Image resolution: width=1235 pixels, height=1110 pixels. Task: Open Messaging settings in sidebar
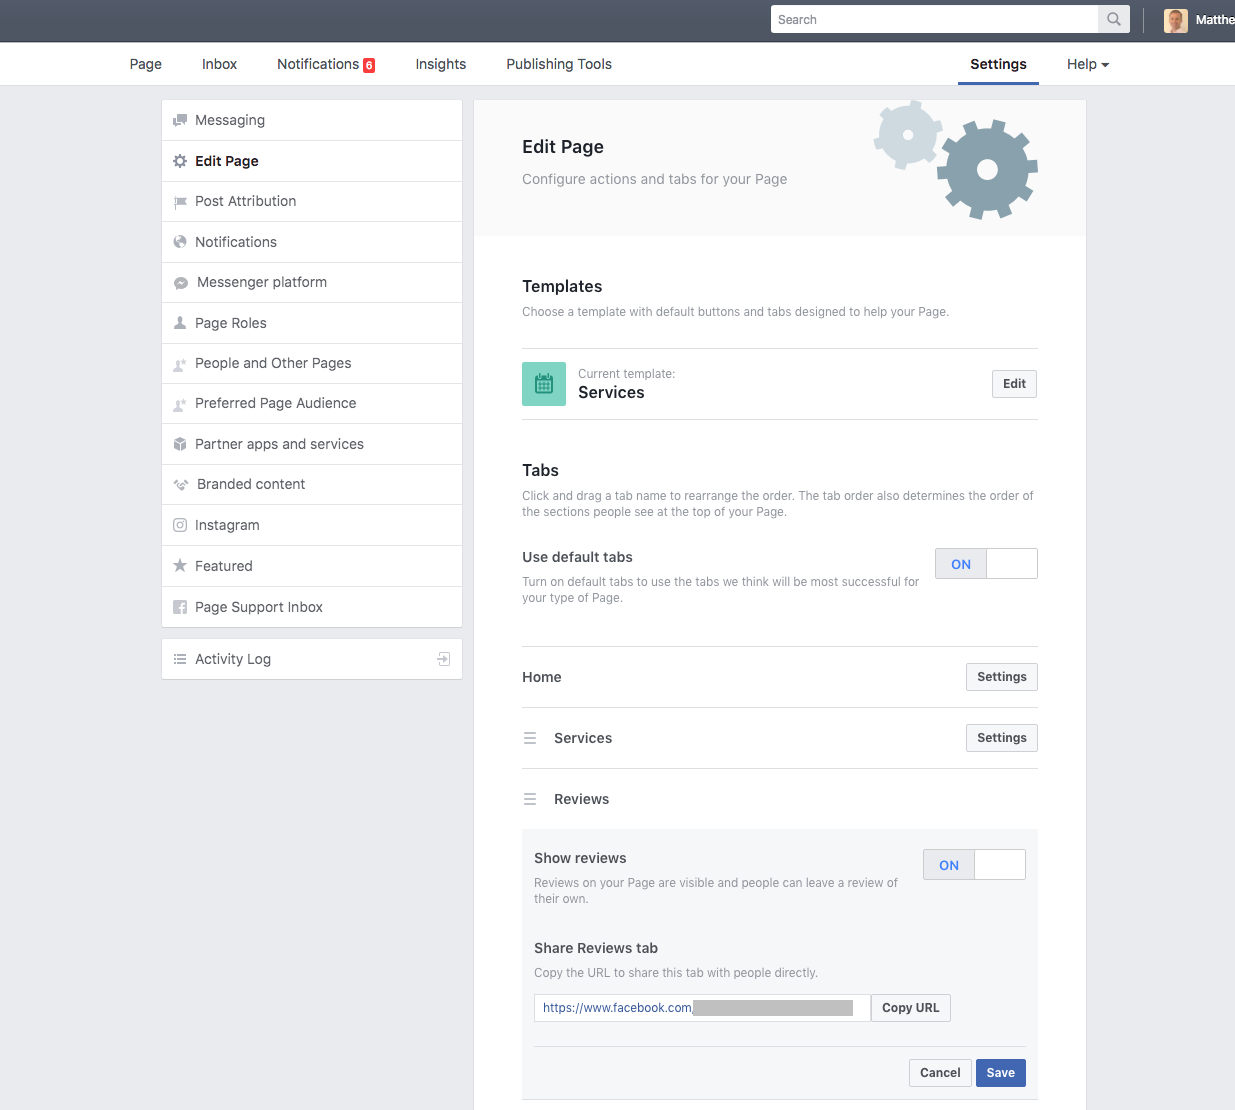coord(312,120)
